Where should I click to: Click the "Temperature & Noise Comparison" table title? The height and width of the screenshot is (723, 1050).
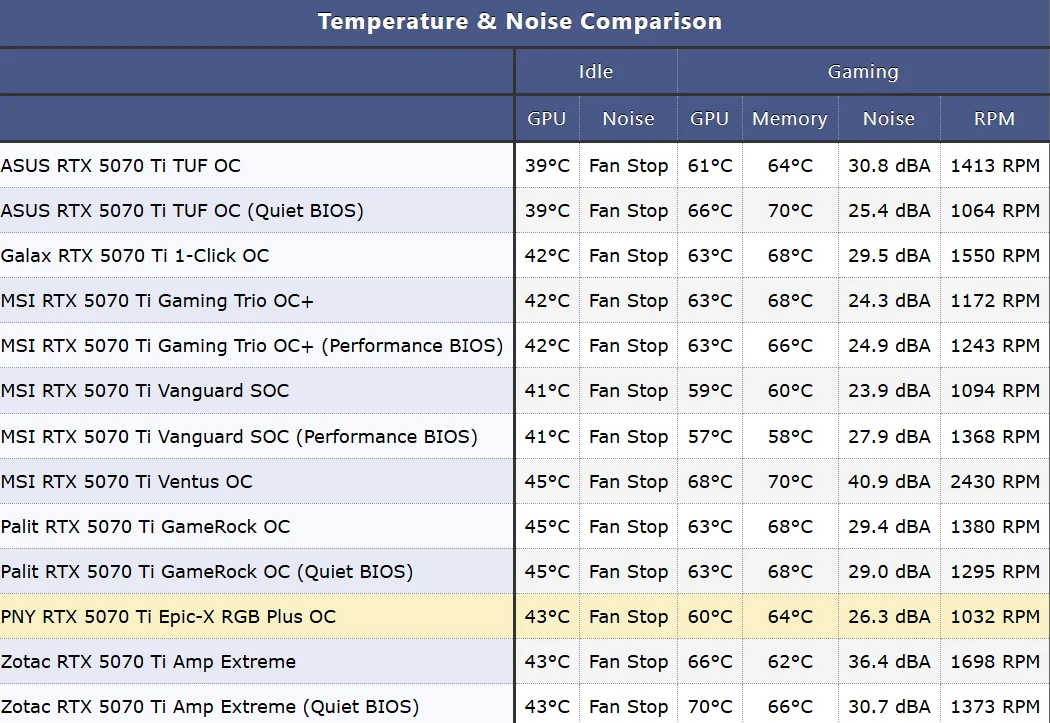[x=519, y=22]
